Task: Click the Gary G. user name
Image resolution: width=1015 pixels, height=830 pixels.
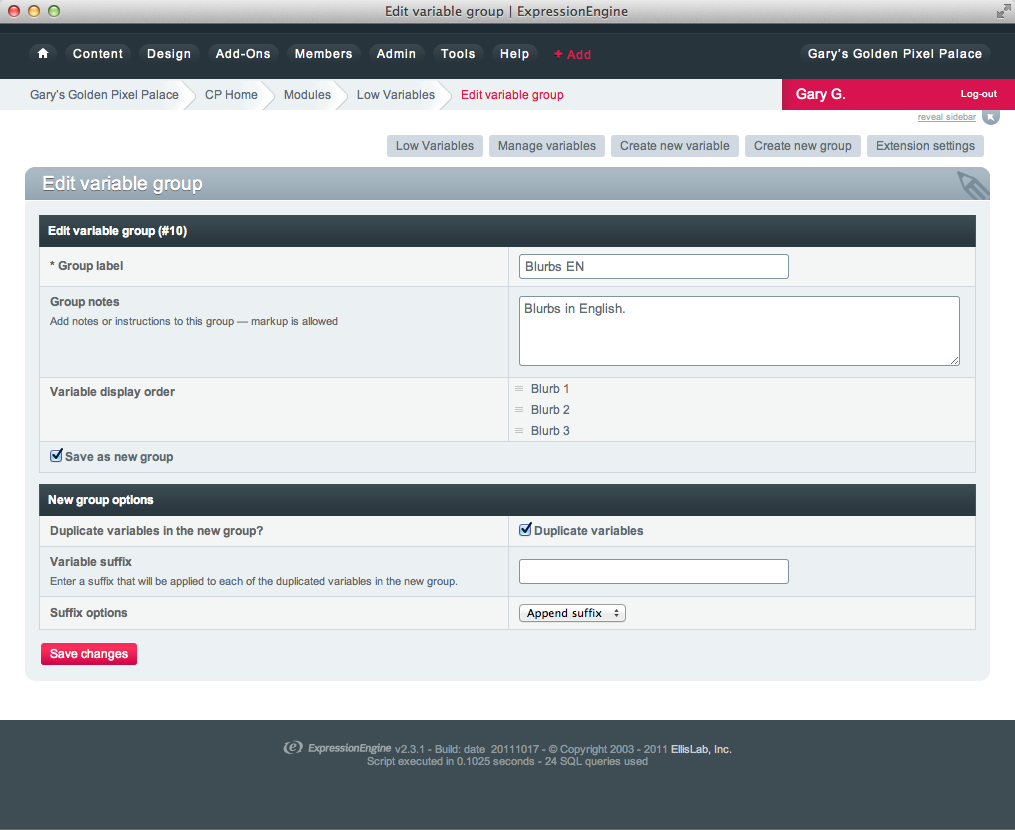Action: pyautogui.click(x=820, y=94)
